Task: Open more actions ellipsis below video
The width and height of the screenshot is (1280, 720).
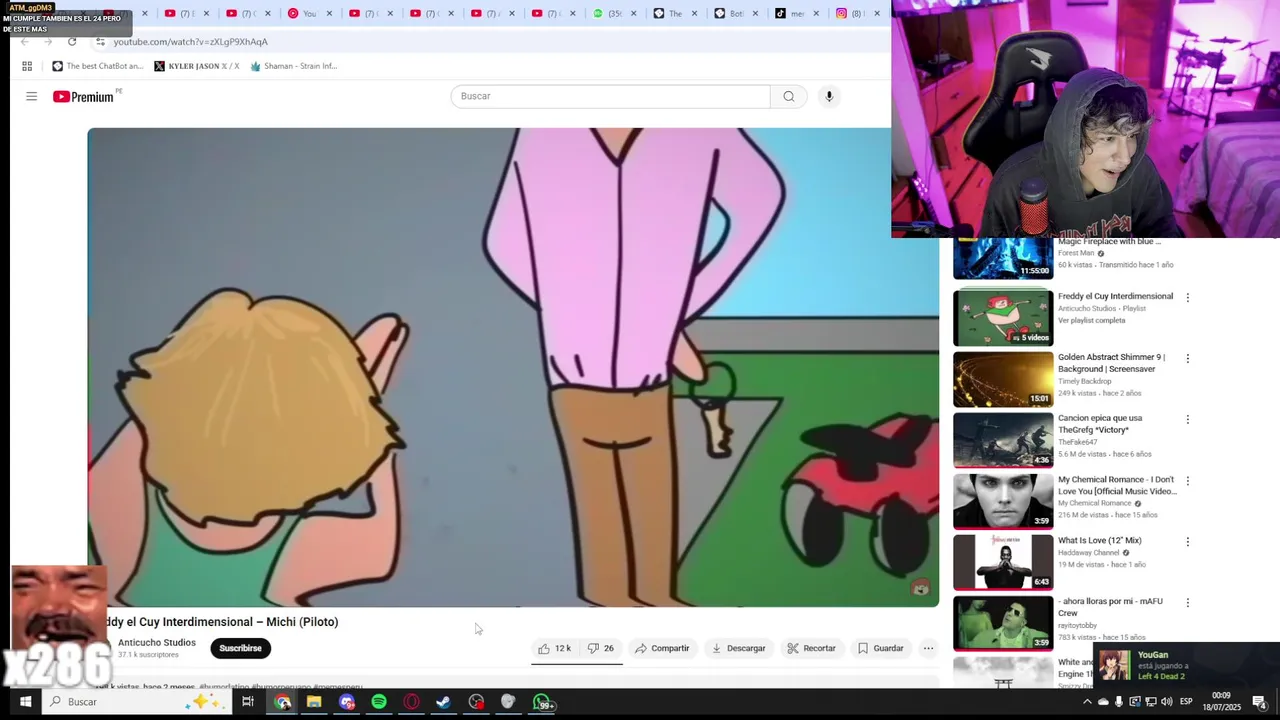Action: pyautogui.click(x=928, y=648)
